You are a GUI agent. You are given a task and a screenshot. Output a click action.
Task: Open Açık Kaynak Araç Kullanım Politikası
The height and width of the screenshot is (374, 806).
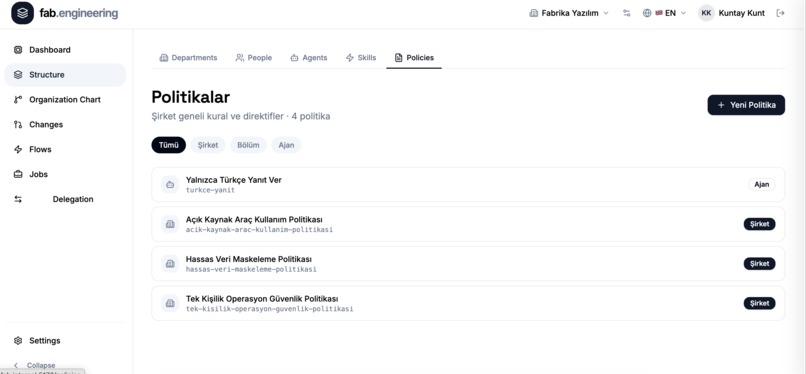(x=468, y=224)
